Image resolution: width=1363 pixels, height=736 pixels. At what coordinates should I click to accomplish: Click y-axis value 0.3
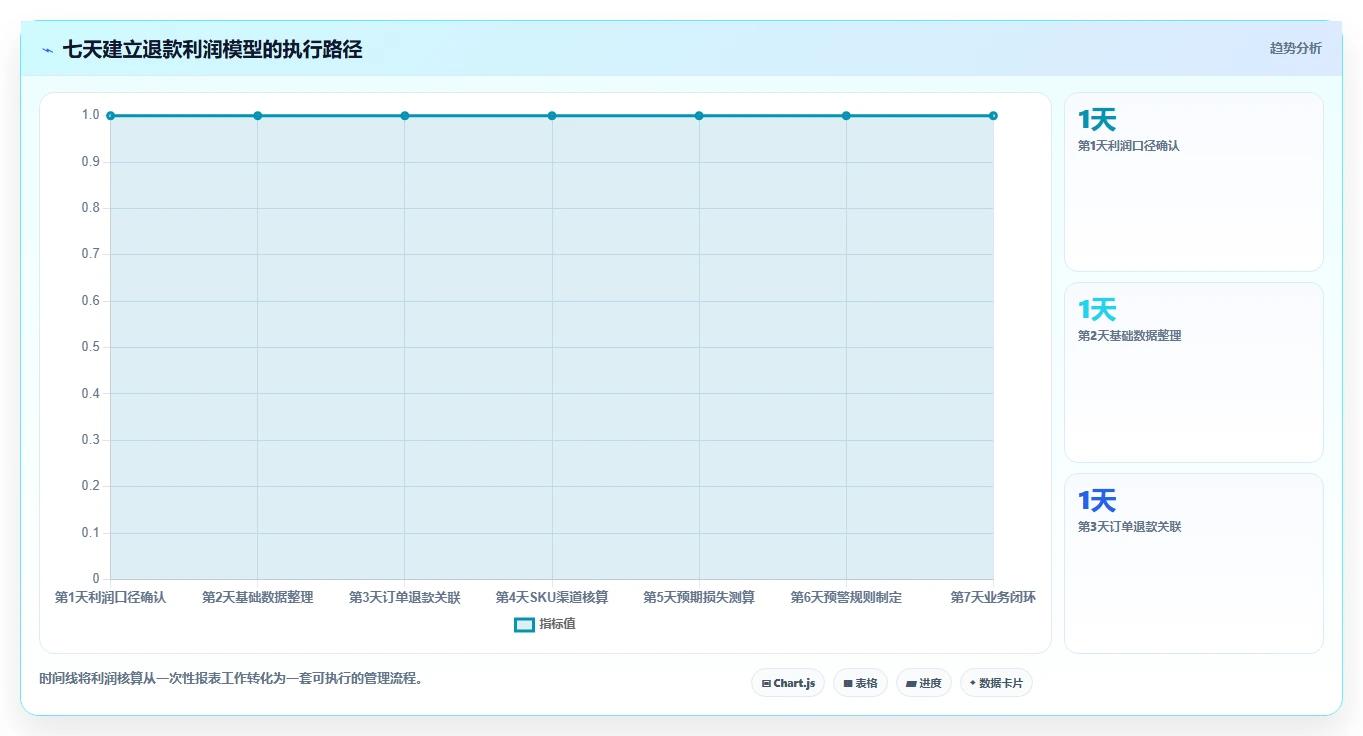point(91,440)
